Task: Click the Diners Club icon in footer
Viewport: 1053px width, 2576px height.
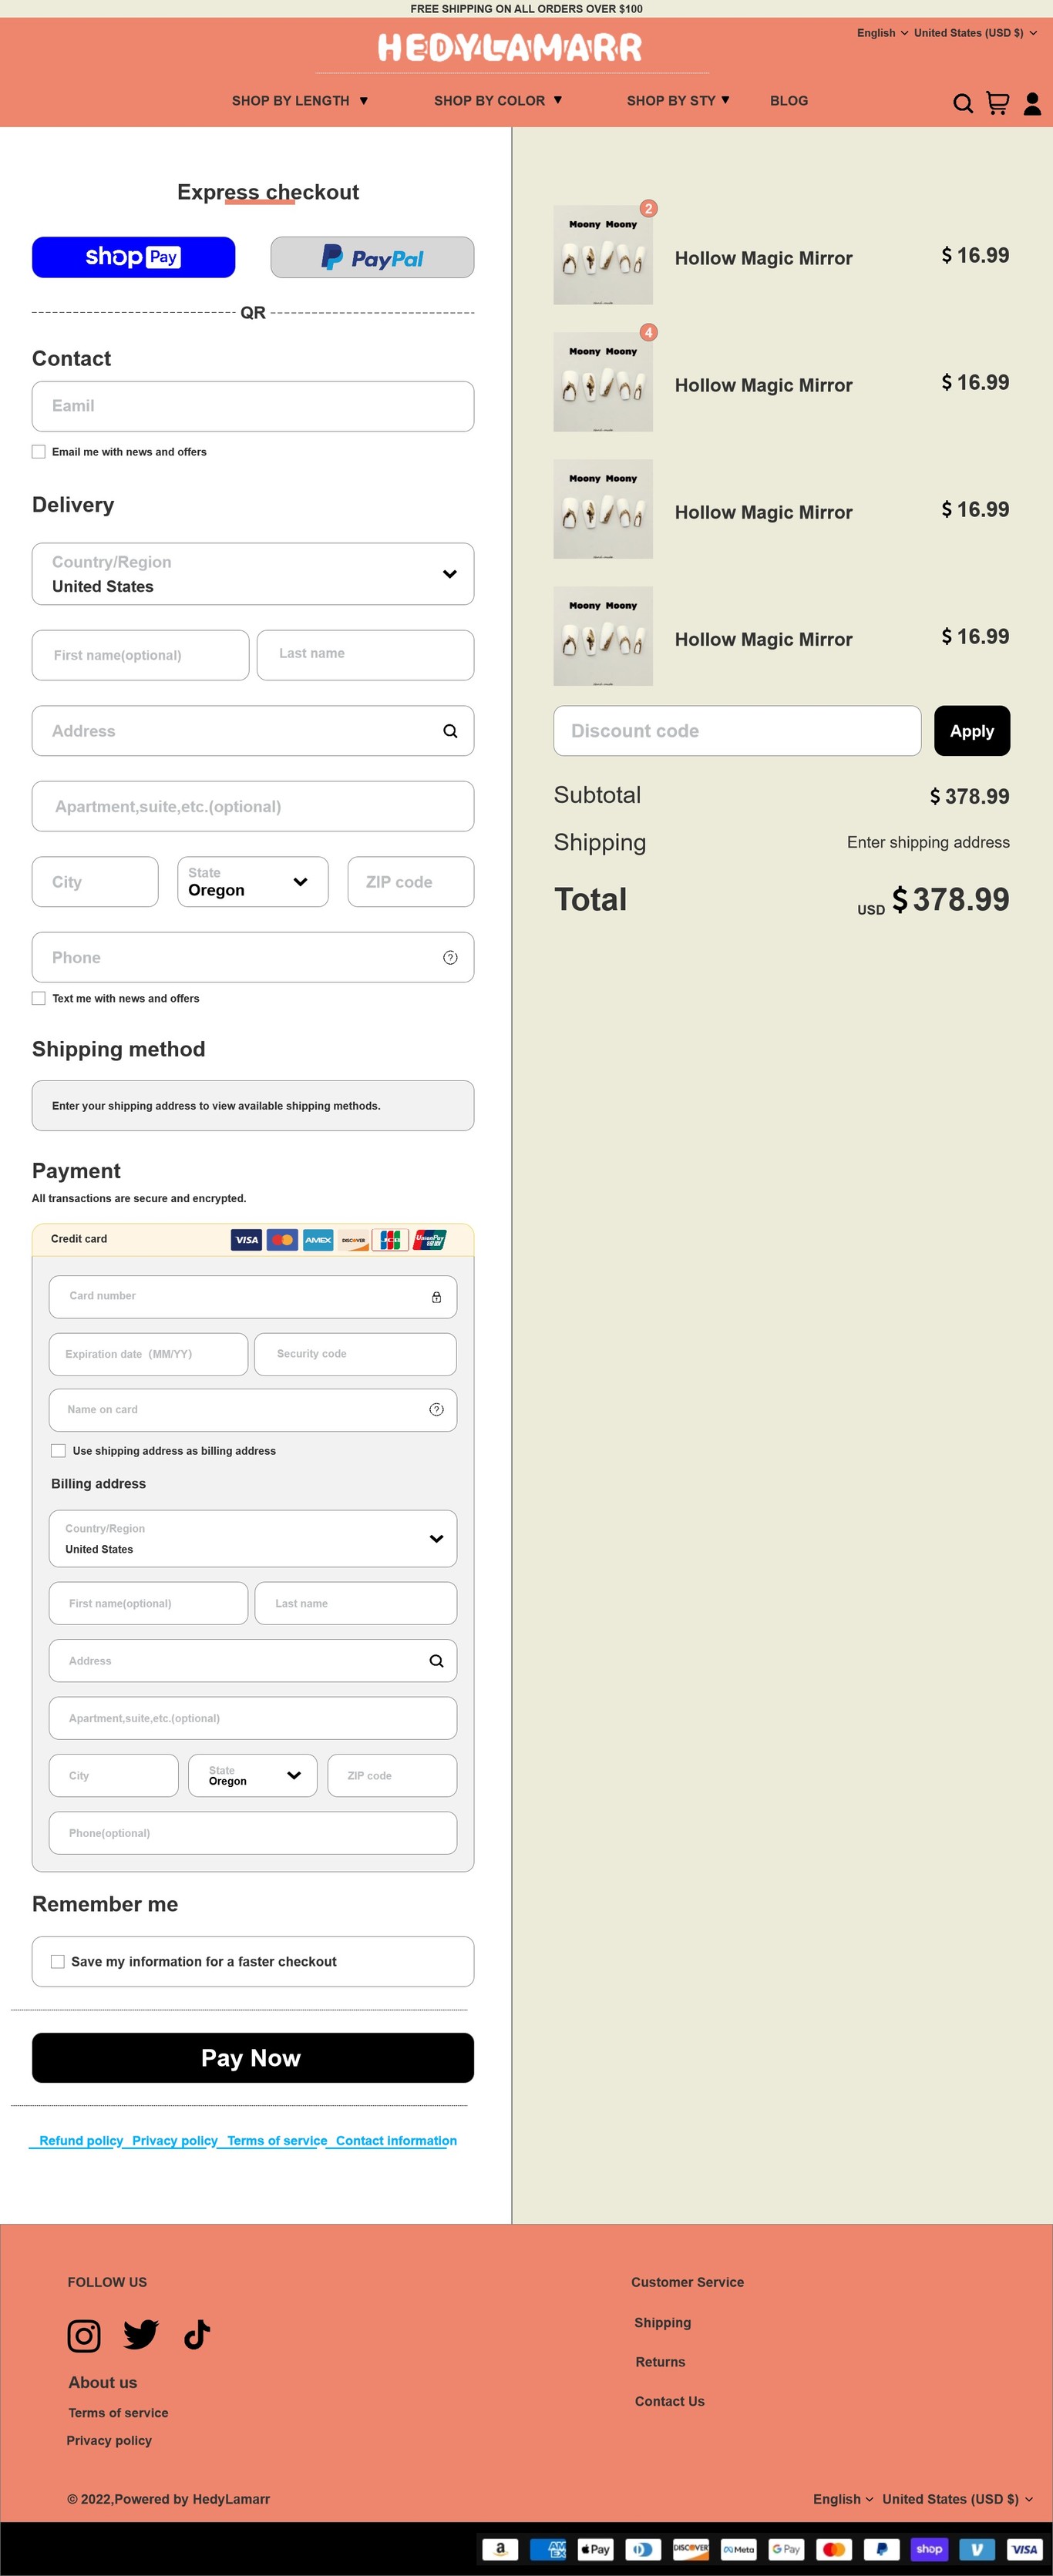Action: [643, 2549]
